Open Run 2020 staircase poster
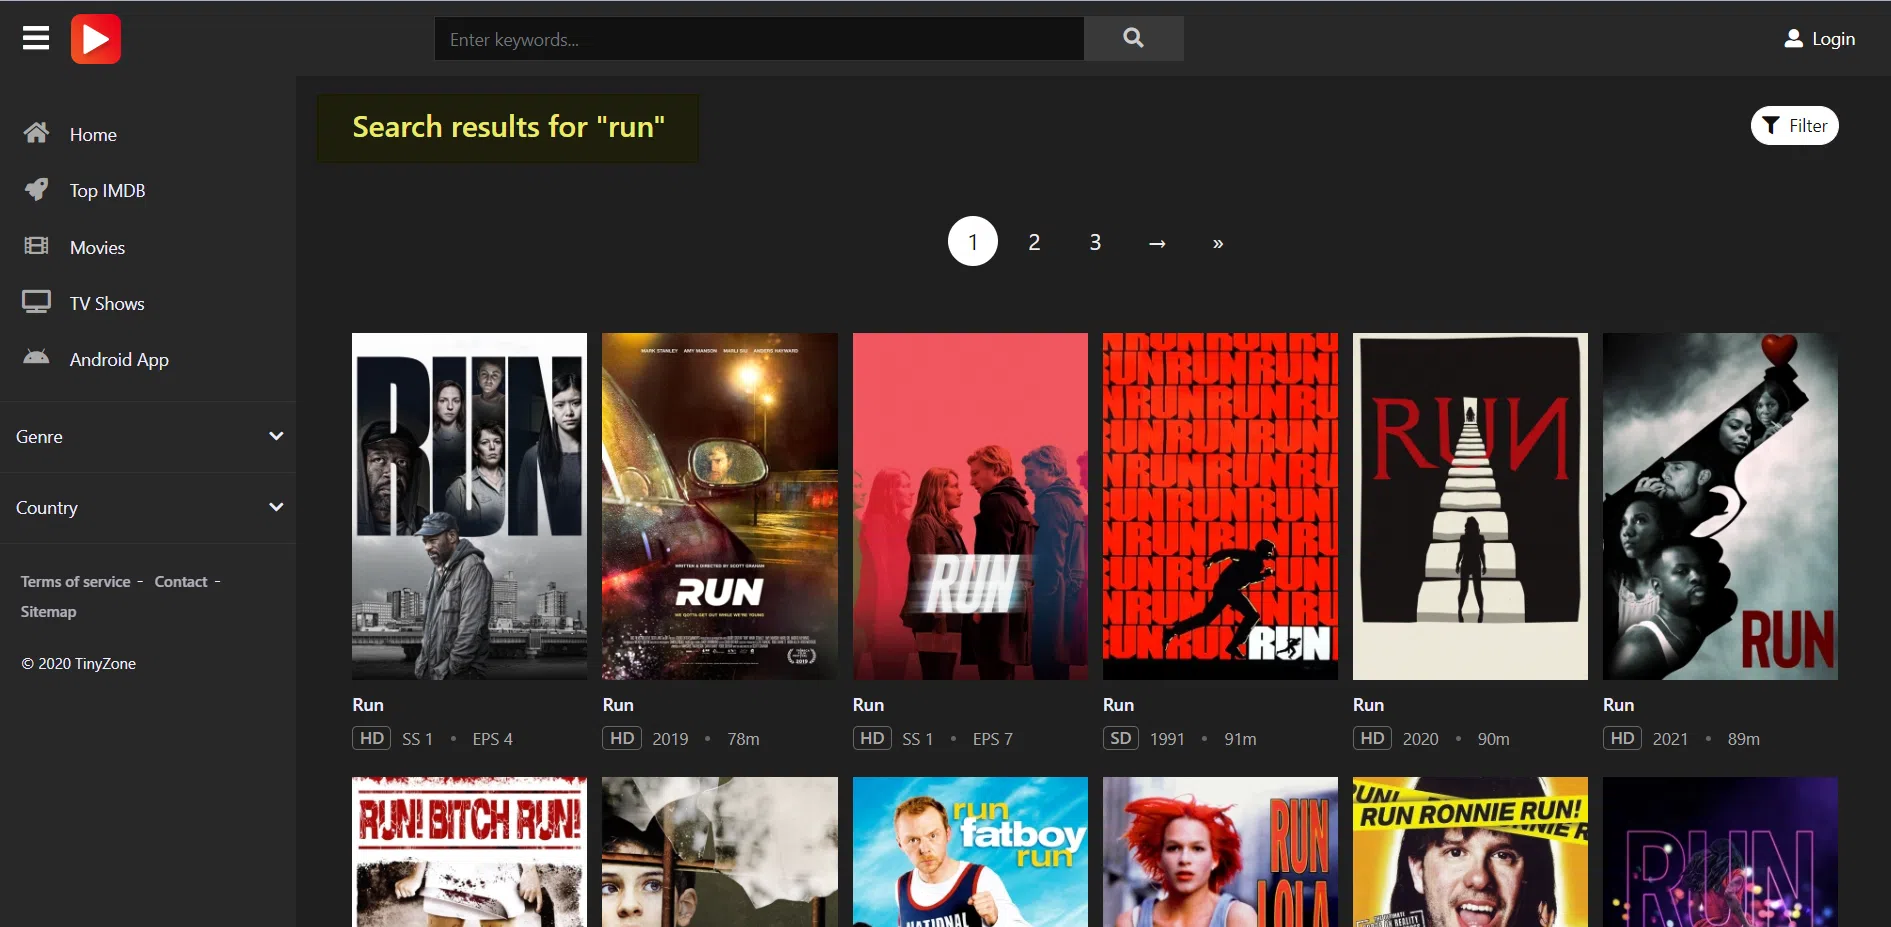This screenshot has height=927, width=1891. [1470, 506]
